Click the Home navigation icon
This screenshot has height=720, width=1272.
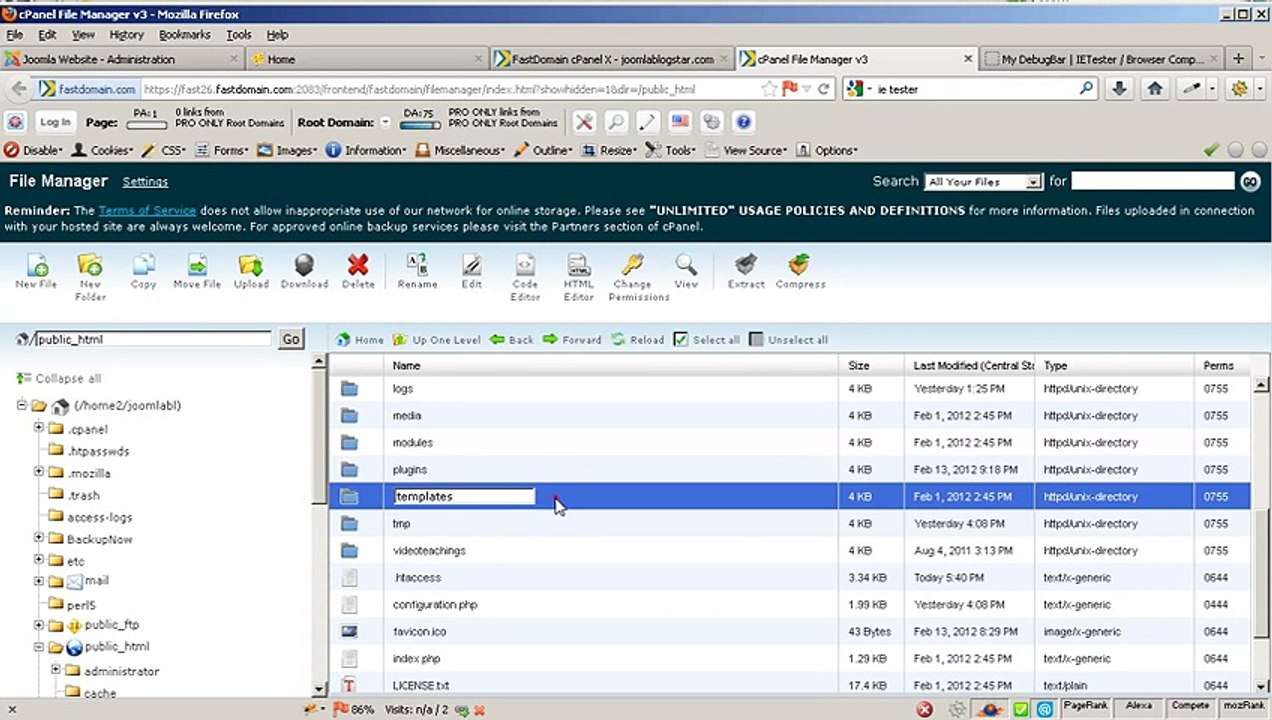pos(343,340)
